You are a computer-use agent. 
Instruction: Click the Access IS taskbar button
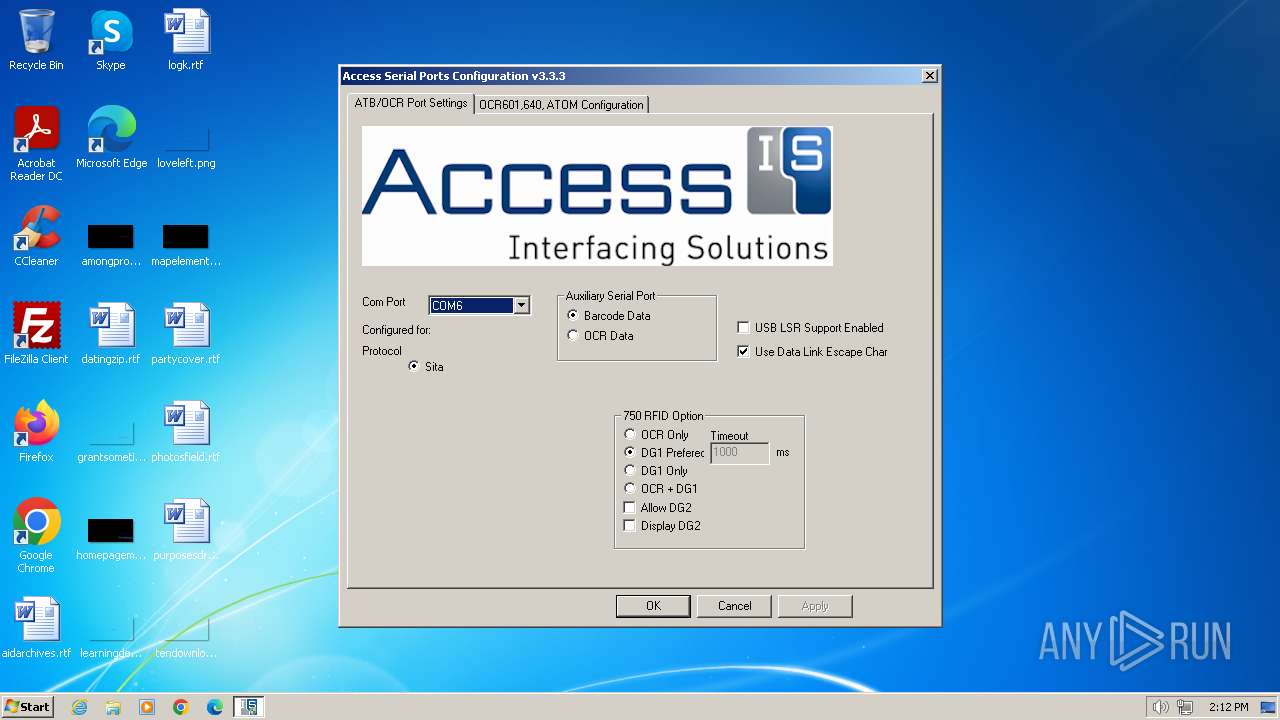(249, 707)
